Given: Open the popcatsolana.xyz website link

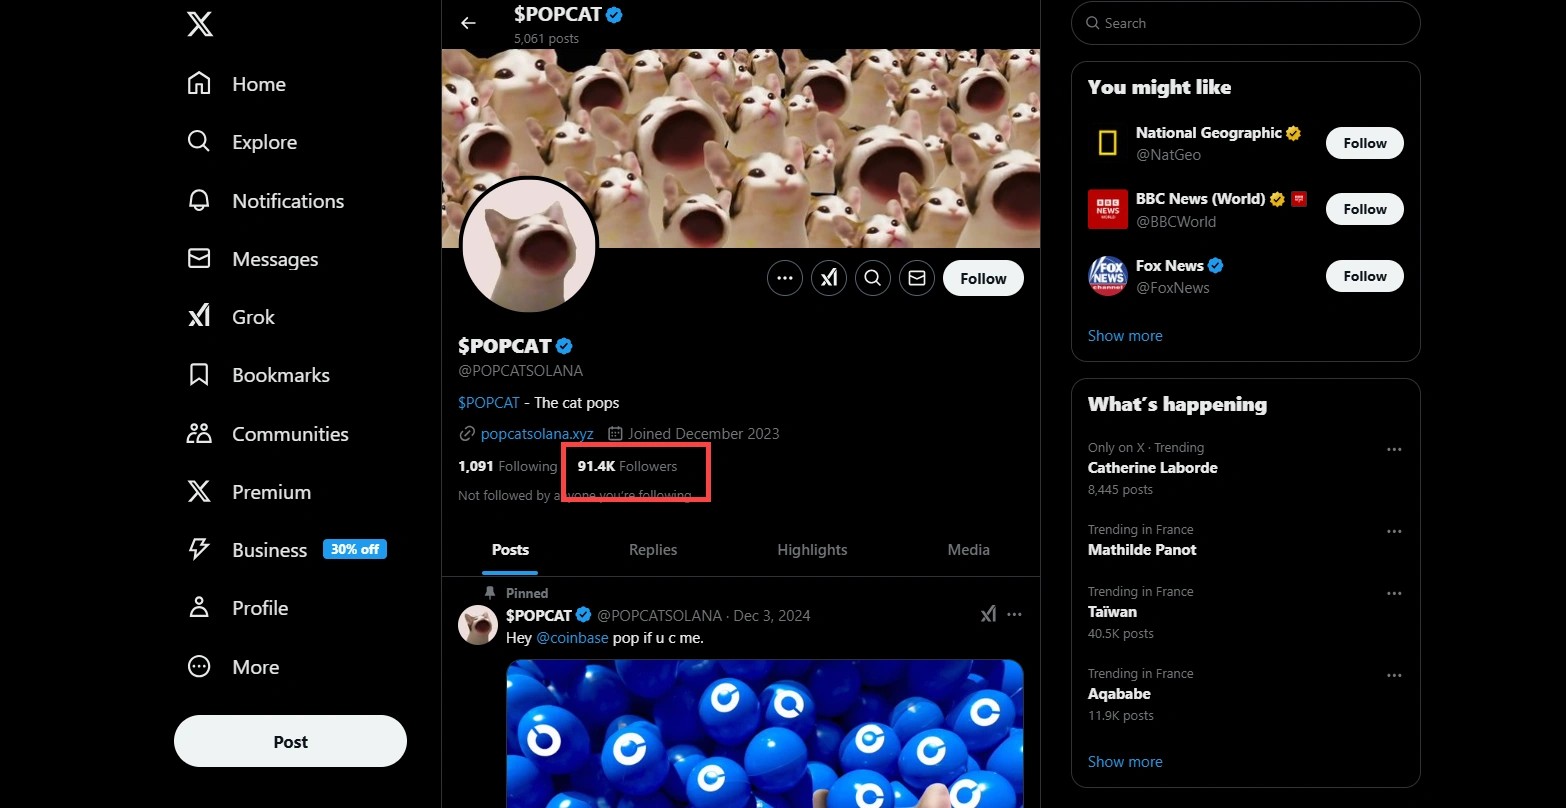Looking at the screenshot, I should pyautogui.click(x=537, y=434).
